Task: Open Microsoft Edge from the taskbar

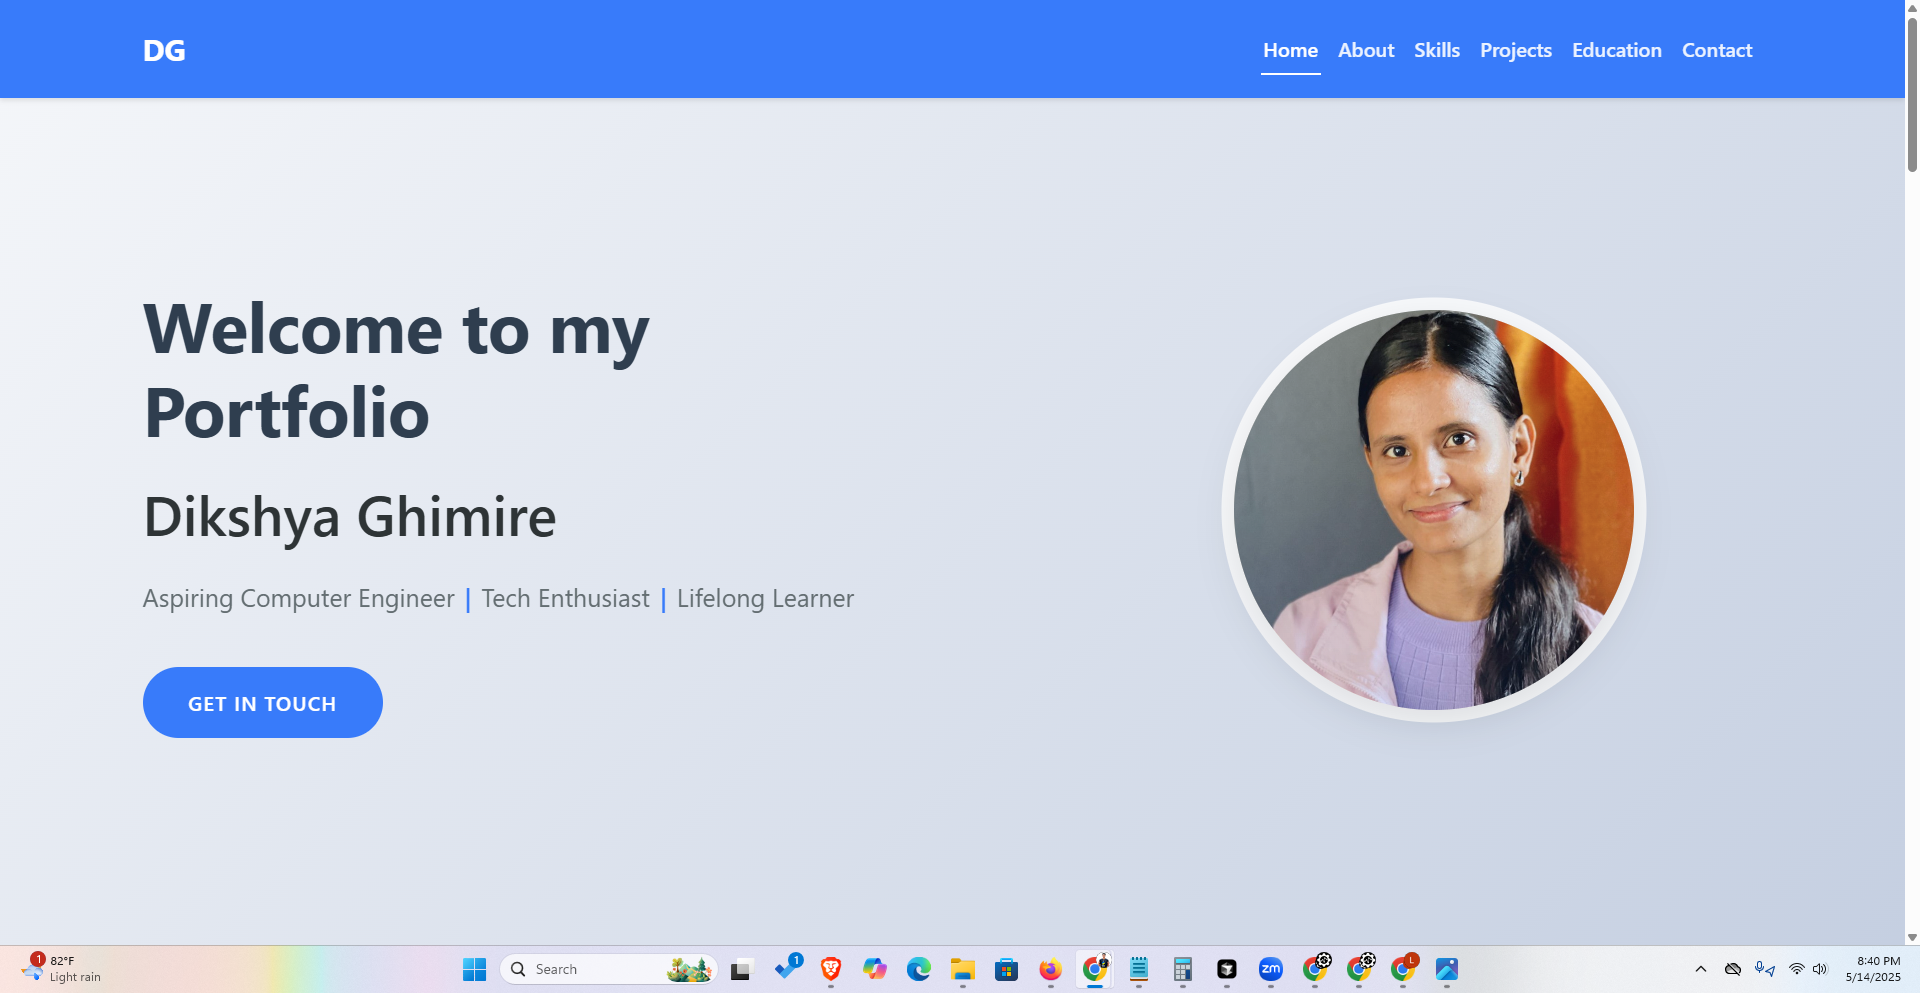Action: (x=919, y=969)
